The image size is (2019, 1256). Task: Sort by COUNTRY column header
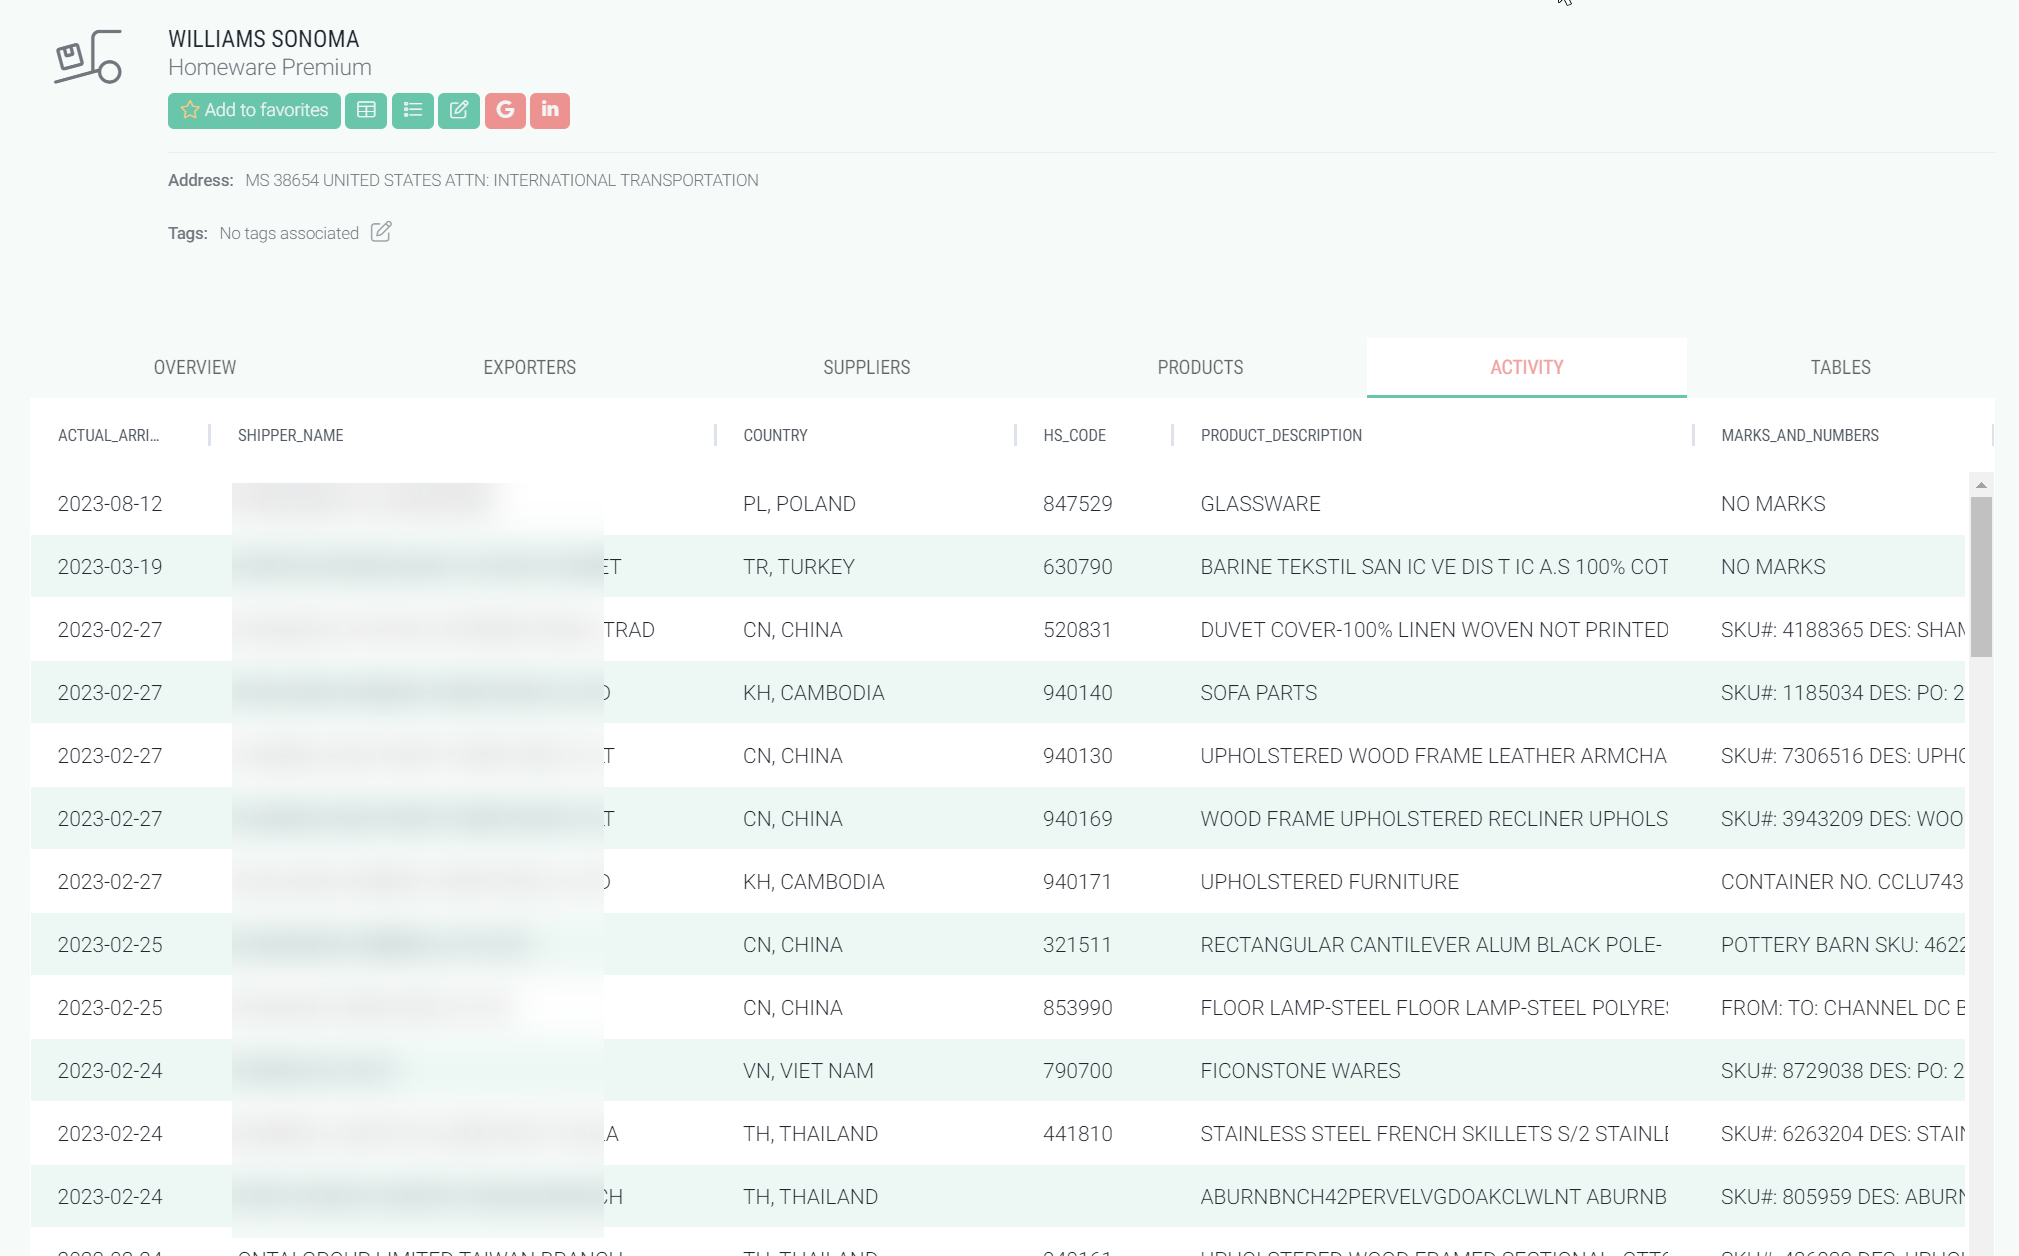click(776, 435)
